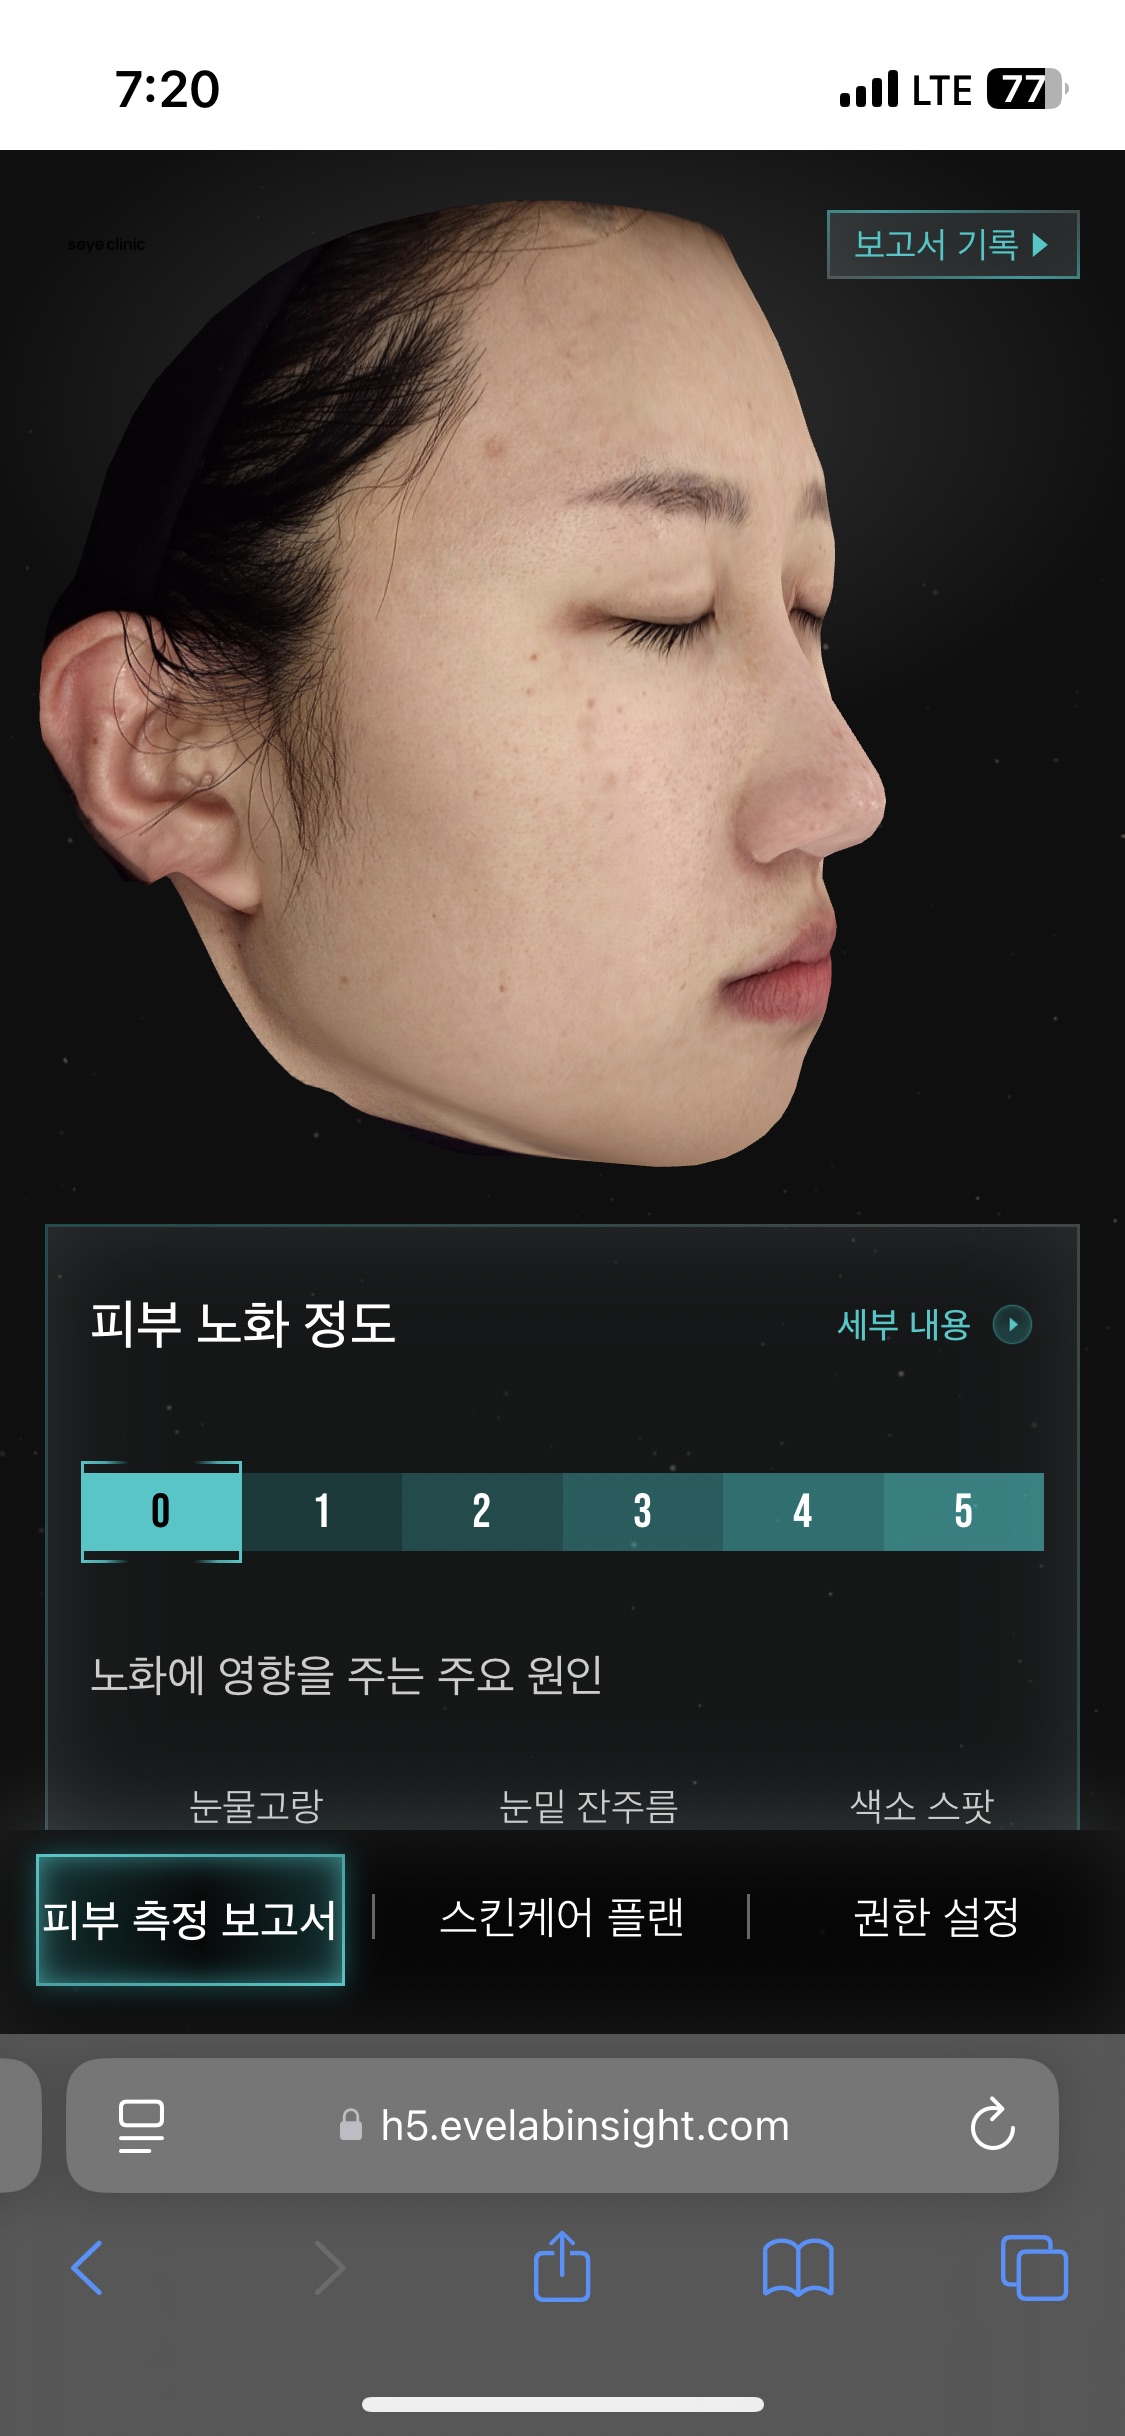Tap the Safari back arrow

click(x=87, y=2267)
